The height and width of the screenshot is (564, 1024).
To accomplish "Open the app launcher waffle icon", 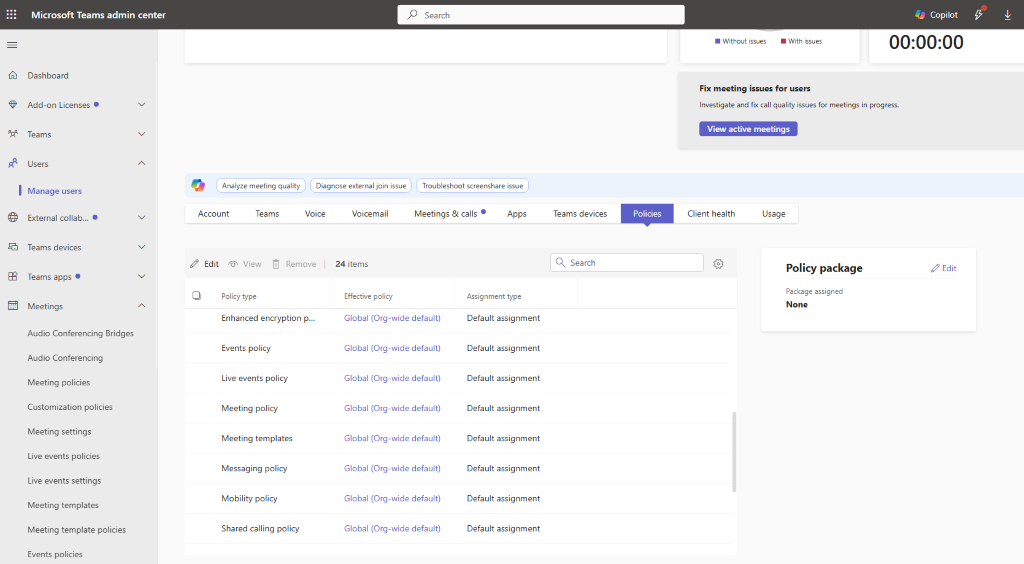I will 11,14.
